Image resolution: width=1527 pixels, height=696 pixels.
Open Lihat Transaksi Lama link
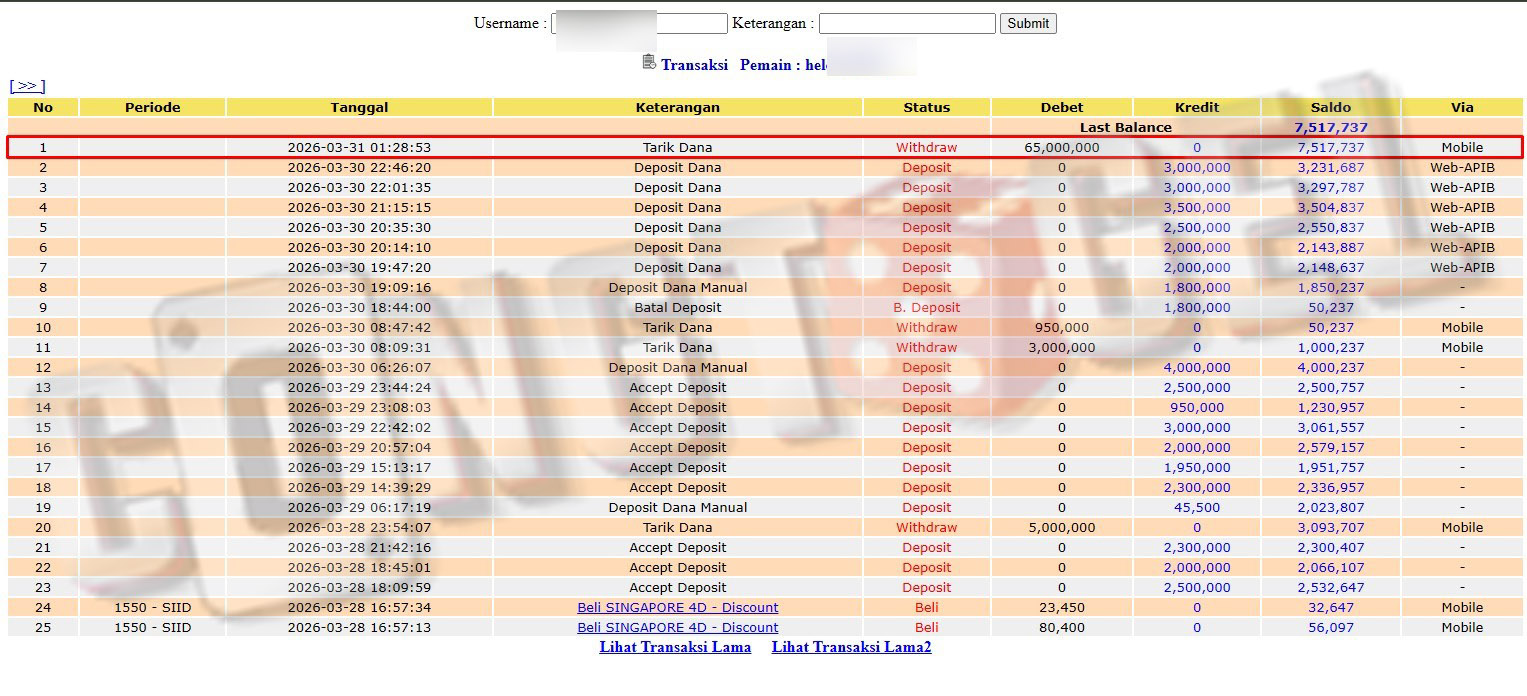point(675,647)
